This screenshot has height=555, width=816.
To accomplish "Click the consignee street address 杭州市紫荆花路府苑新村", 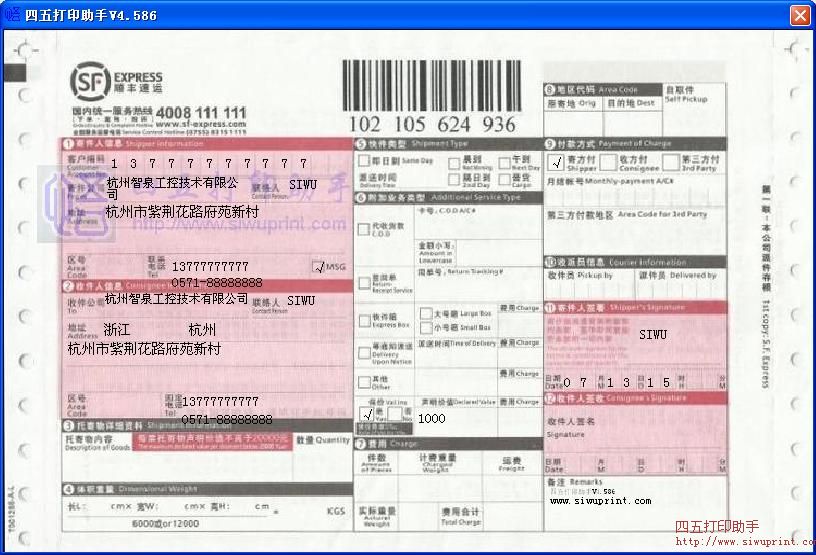I will click(145, 349).
